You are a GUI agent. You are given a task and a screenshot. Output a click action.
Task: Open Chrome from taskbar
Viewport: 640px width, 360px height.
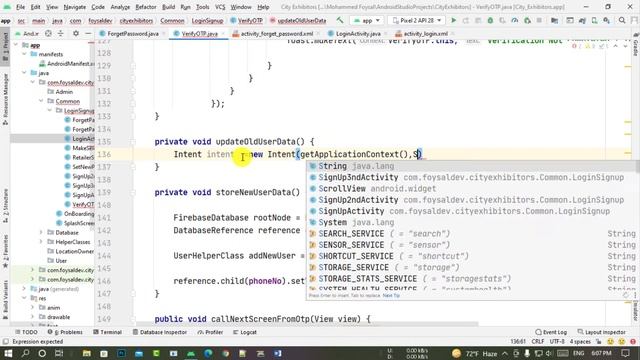(226, 353)
